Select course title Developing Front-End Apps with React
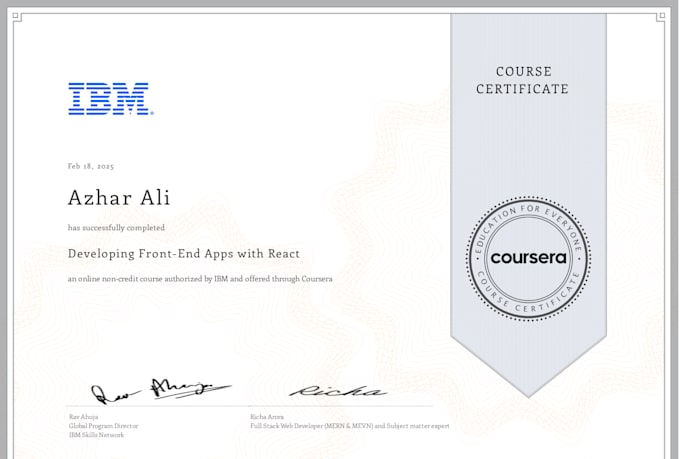This screenshot has width=680, height=459. (184, 254)
